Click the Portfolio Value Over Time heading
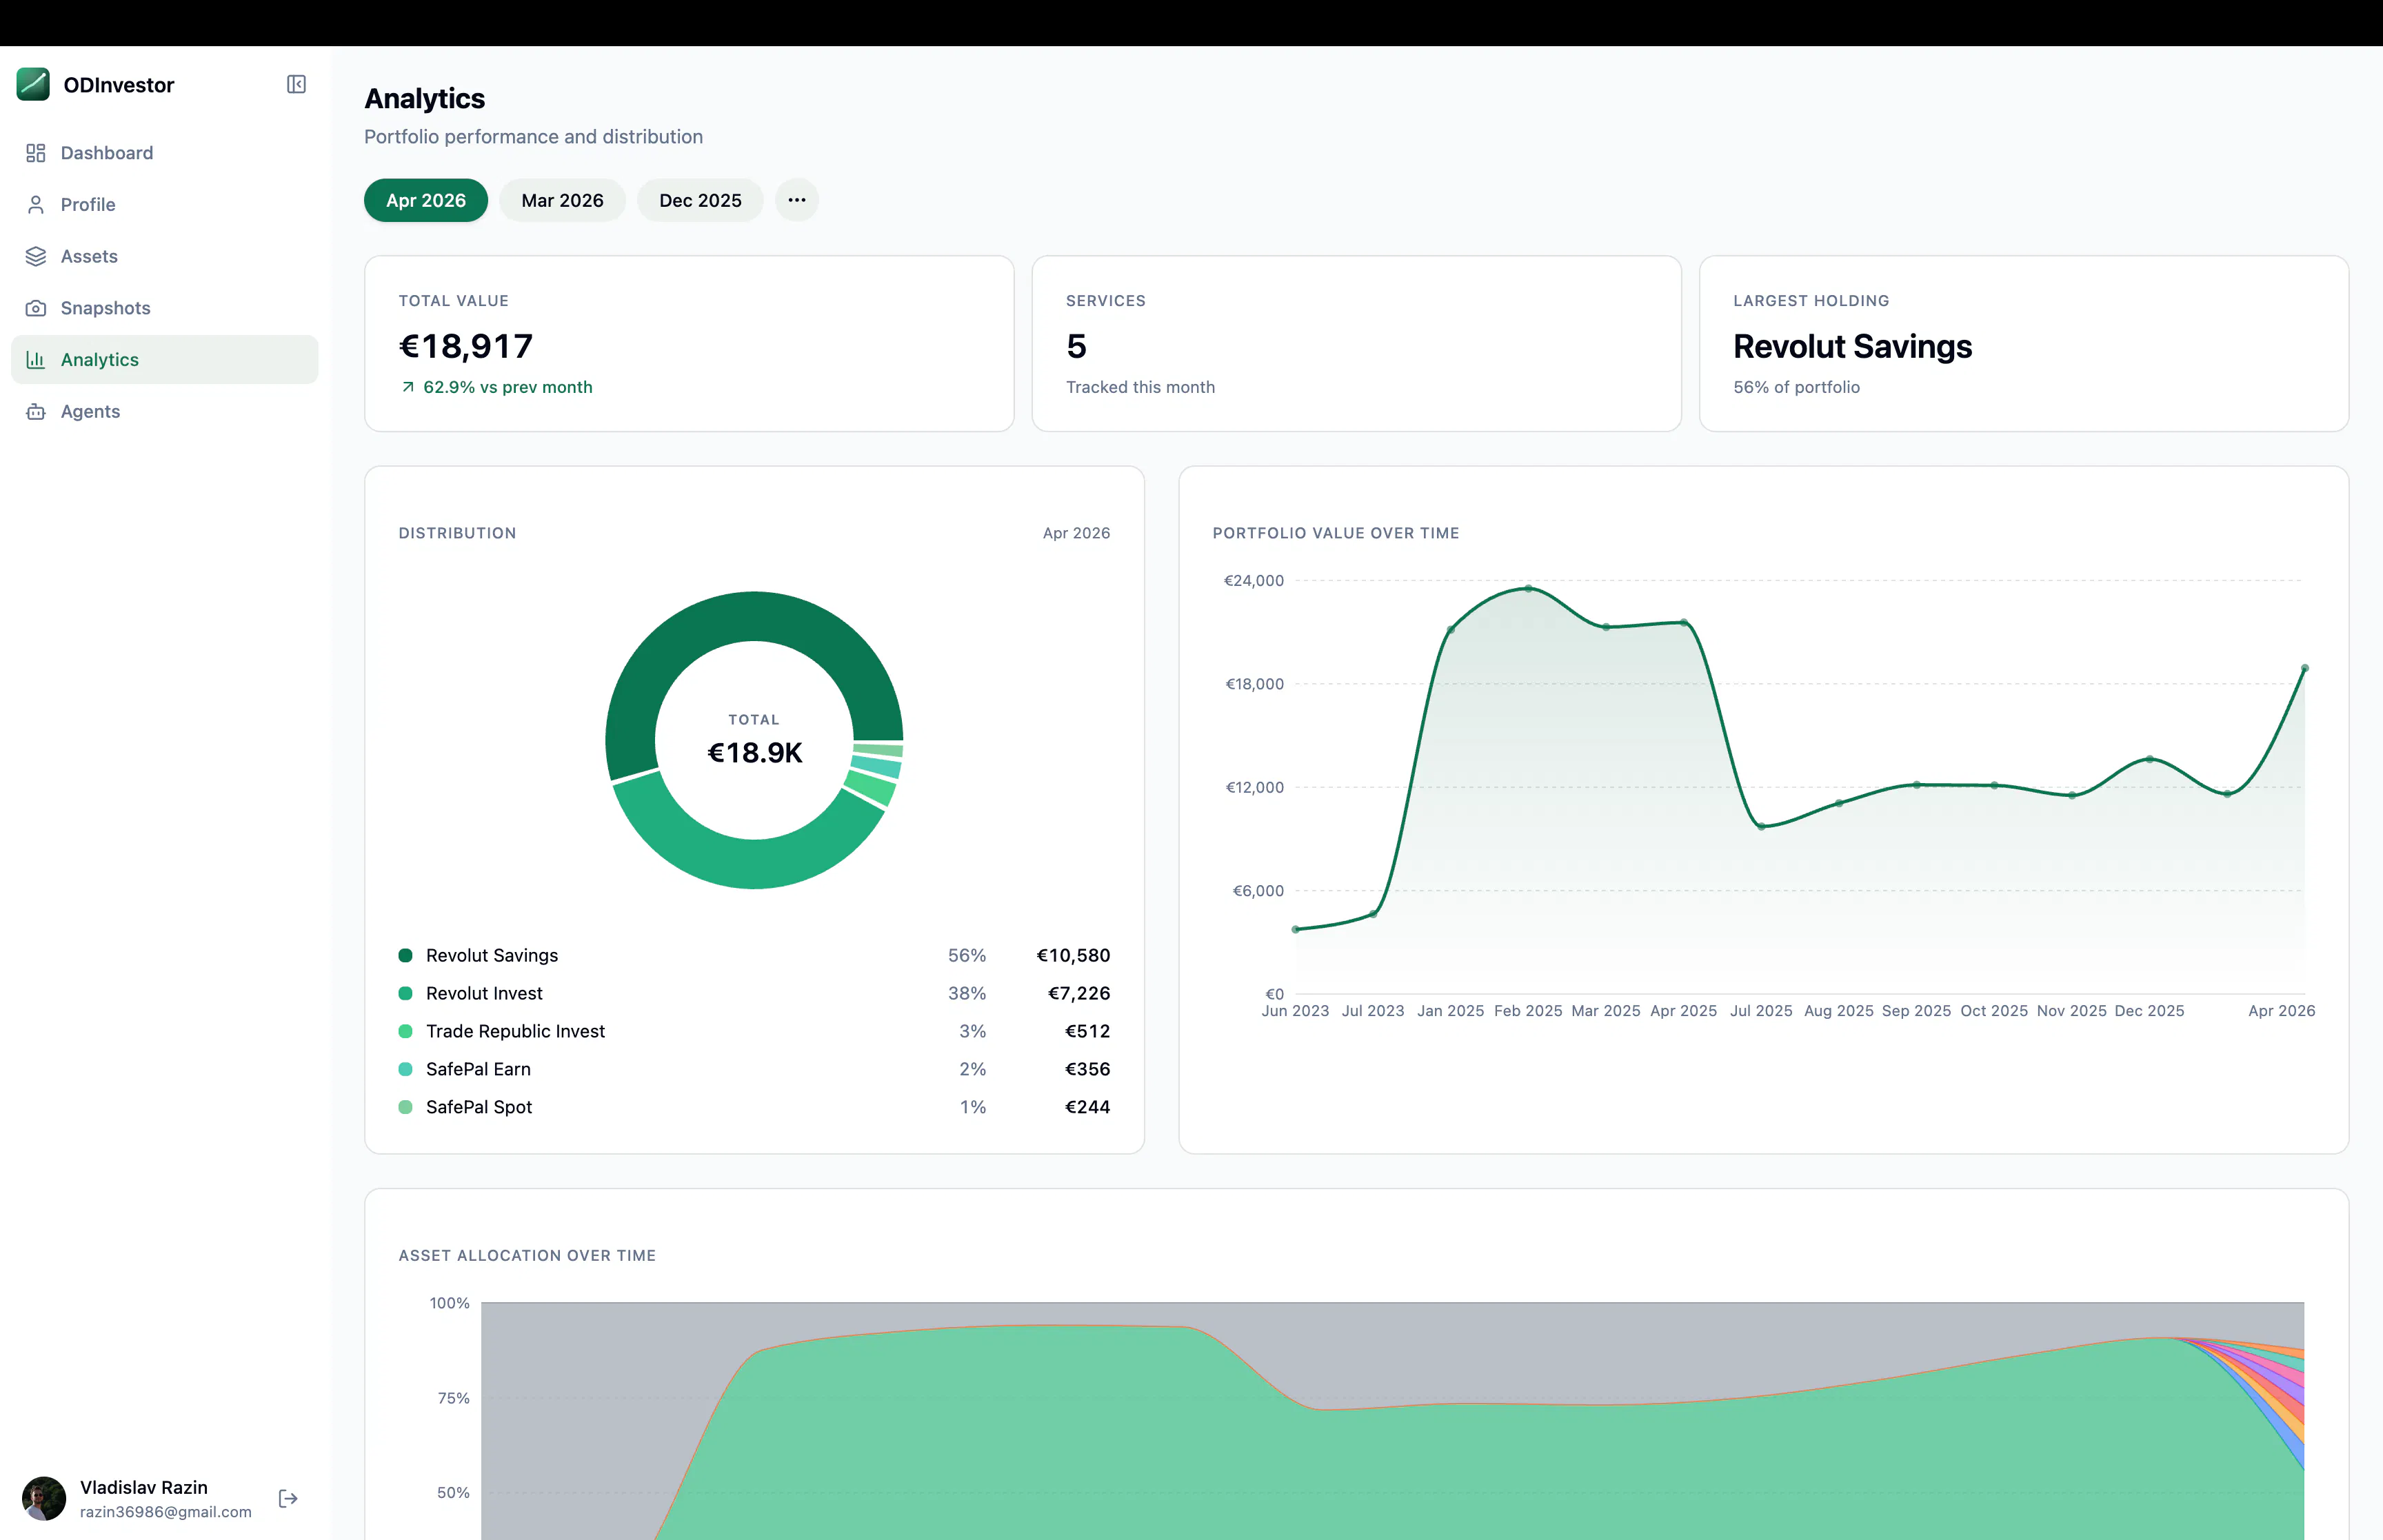Screen dimensions: 2383x1540 click(x=1336, y=533)
